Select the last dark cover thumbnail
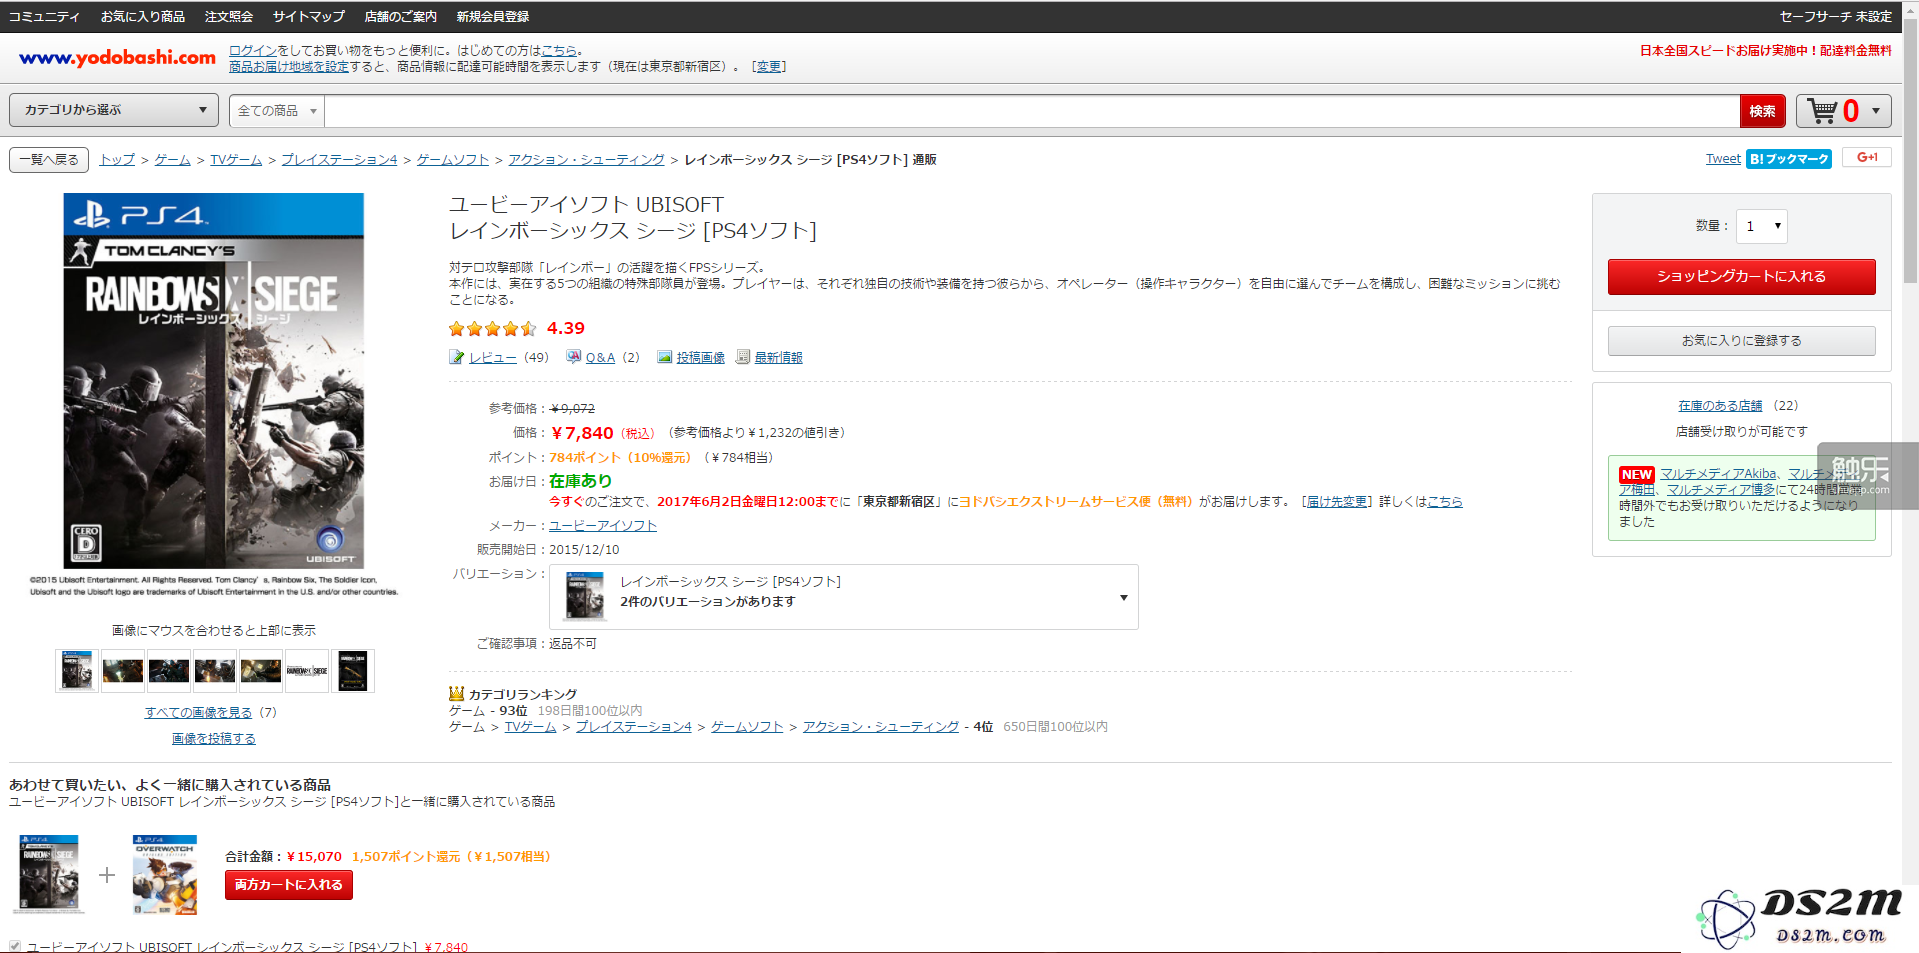This screenshot has width=1919, height=953. [x=353, y=671]
